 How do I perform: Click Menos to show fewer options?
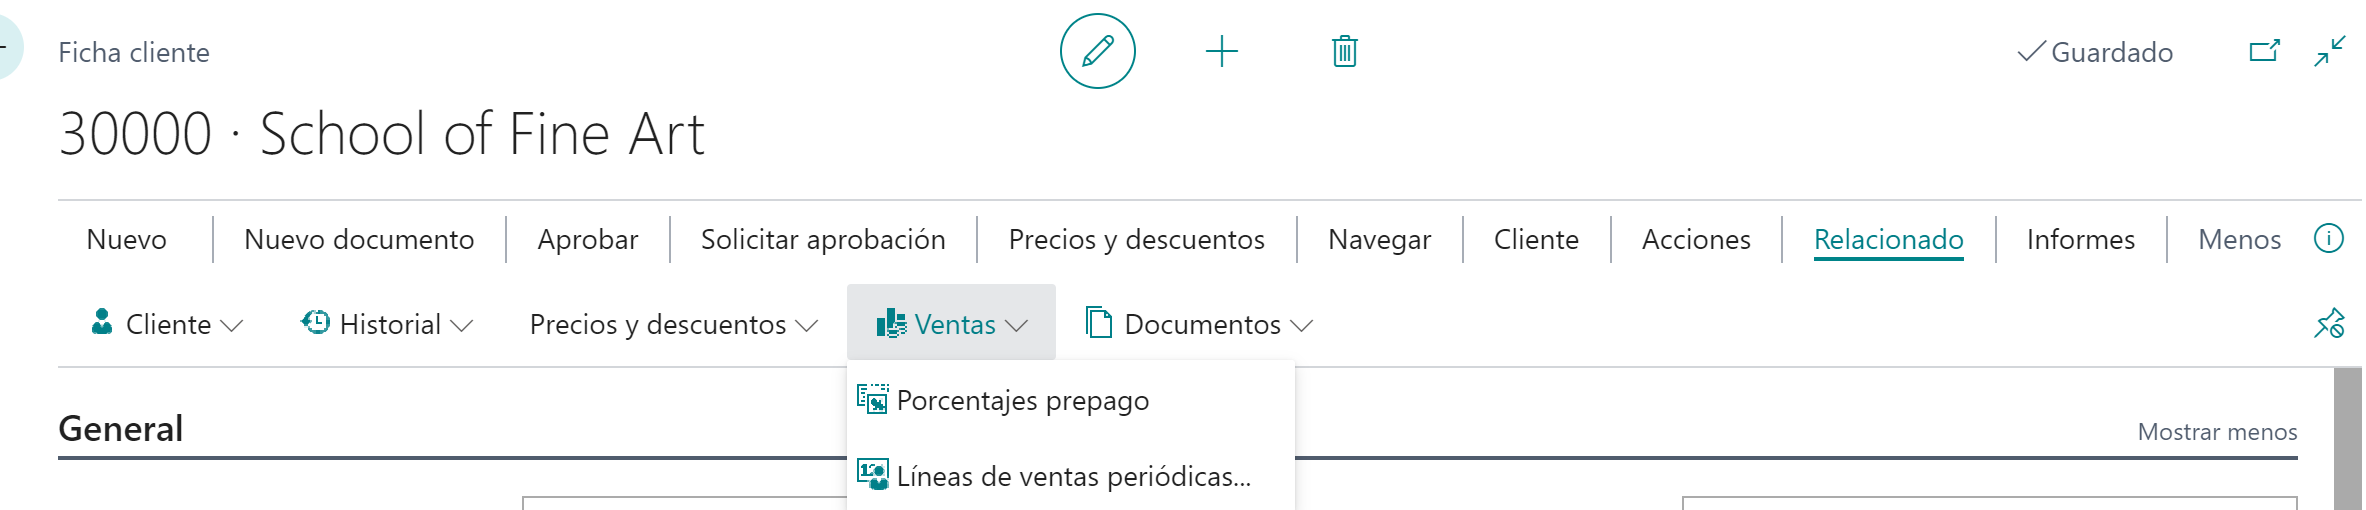point(2239,239)
